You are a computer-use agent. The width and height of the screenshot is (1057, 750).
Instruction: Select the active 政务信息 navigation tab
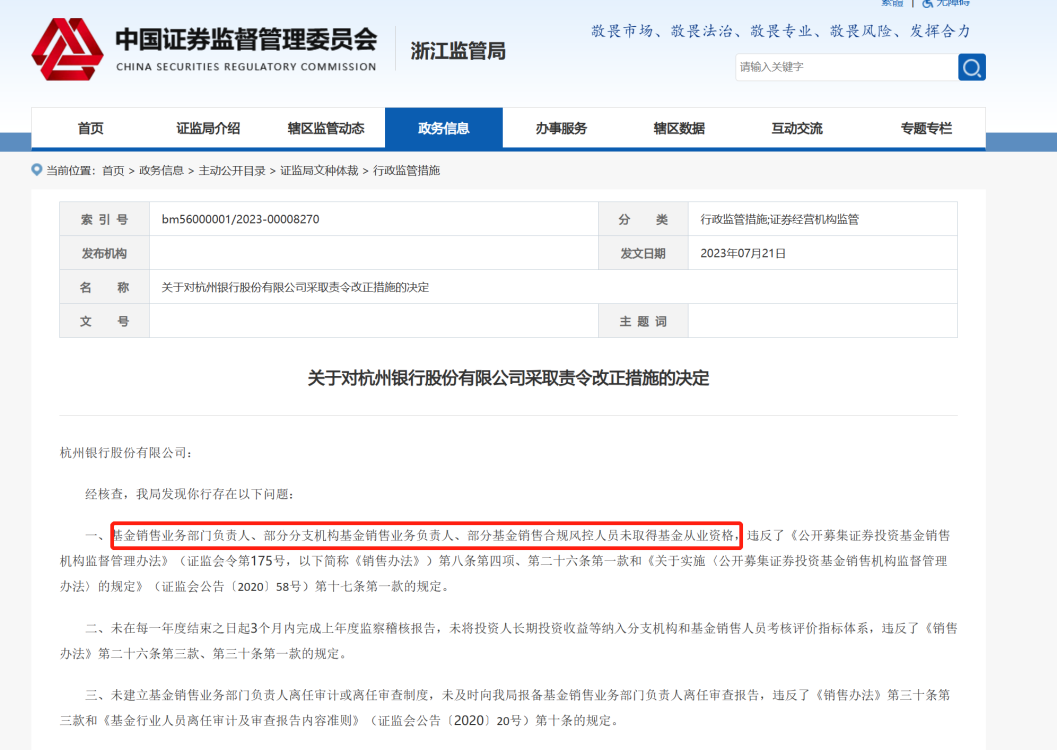coord(444,128)
